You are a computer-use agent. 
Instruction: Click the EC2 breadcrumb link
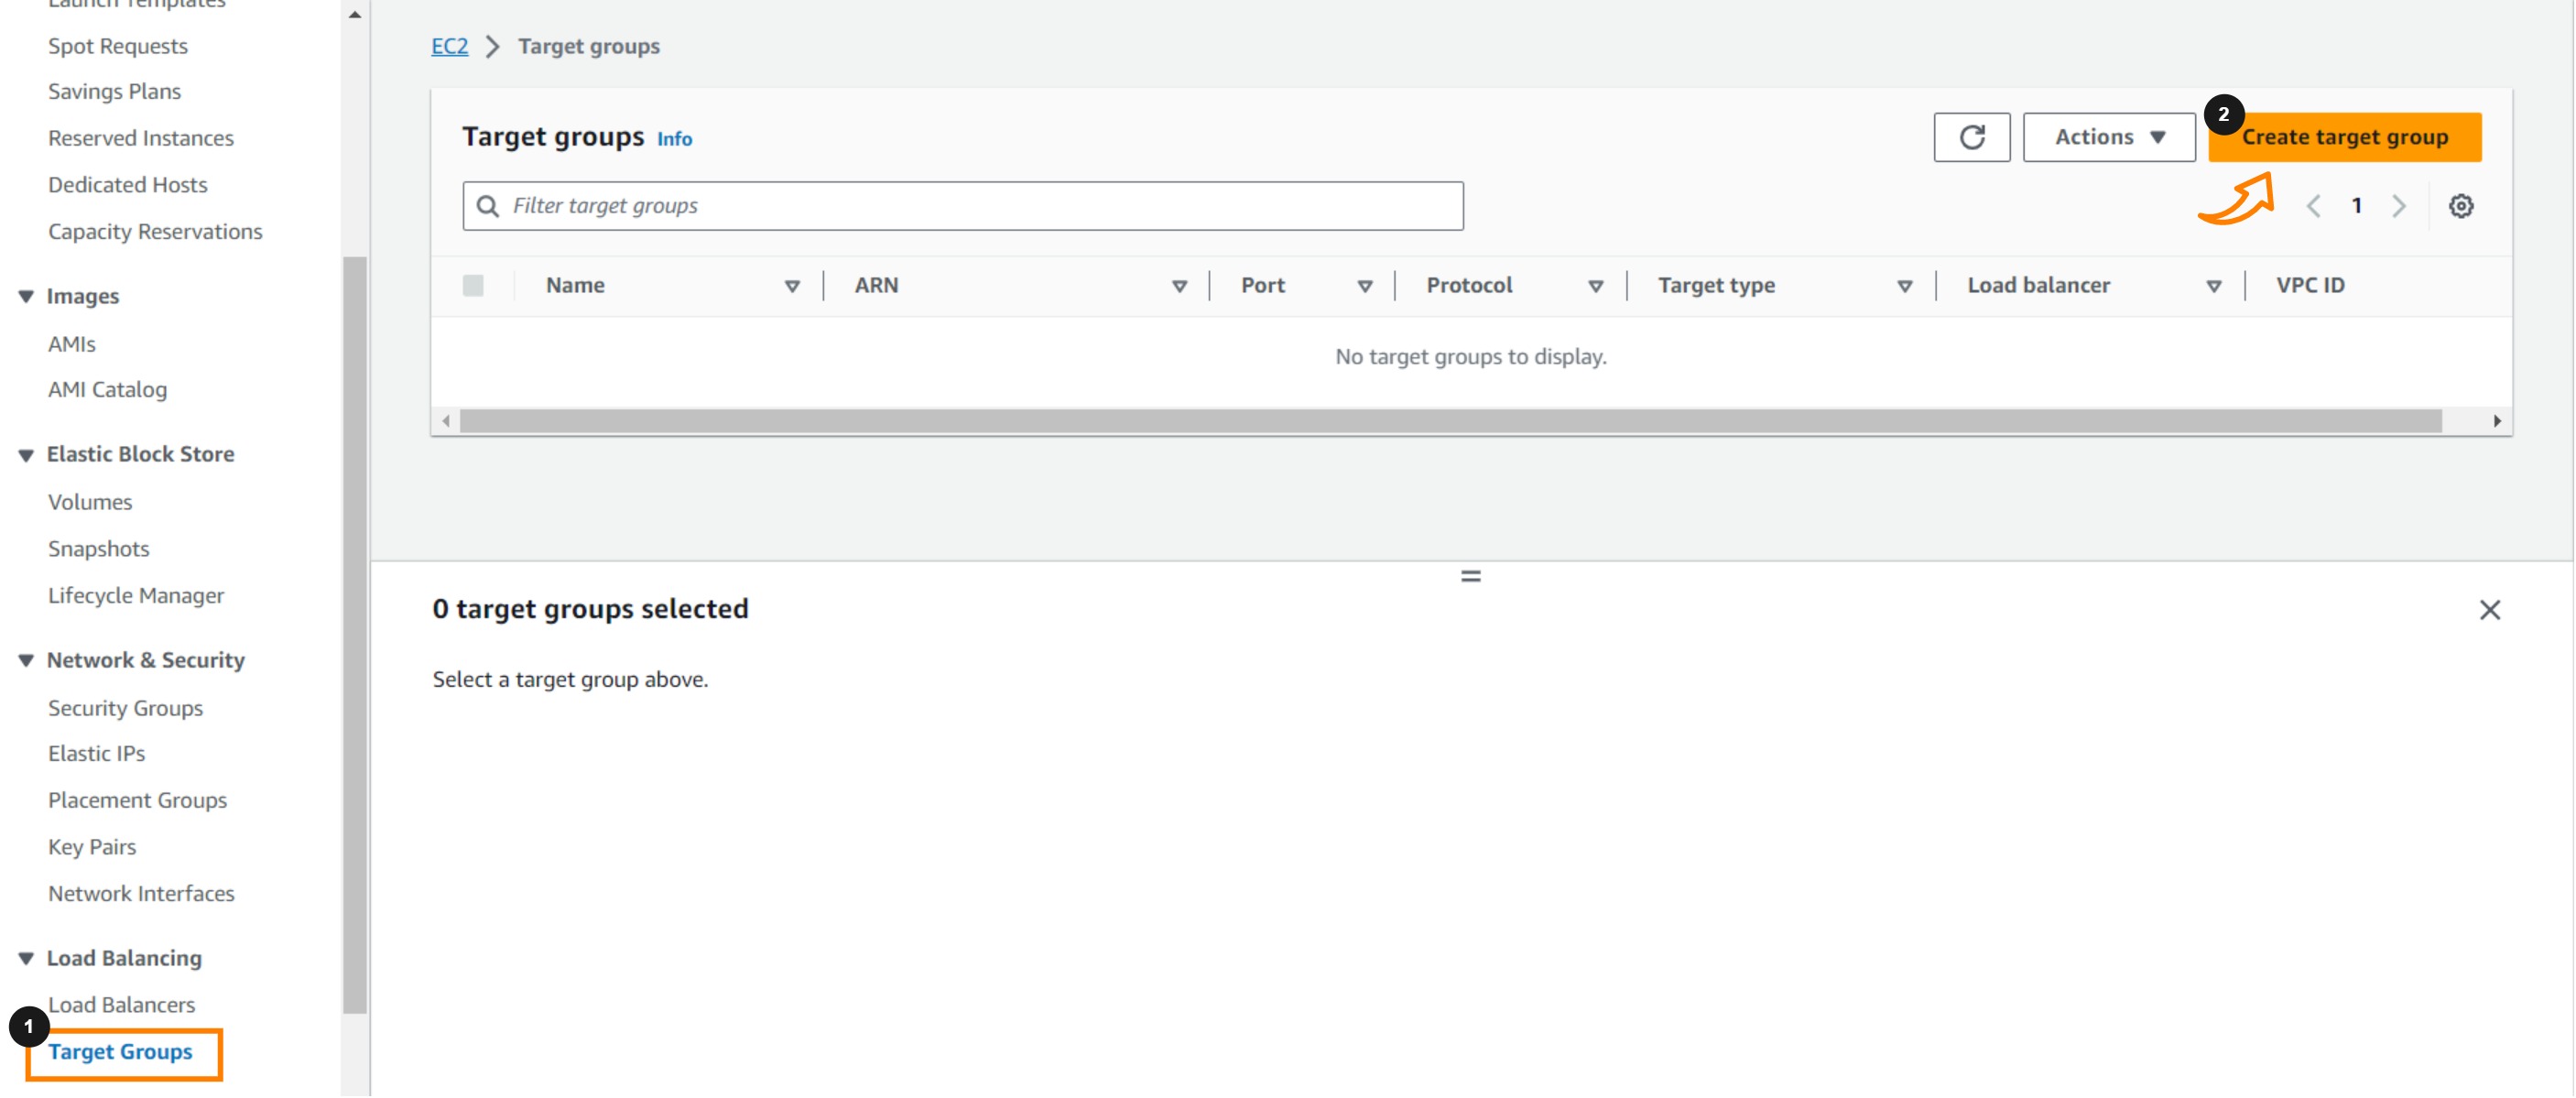pos(449,46)
